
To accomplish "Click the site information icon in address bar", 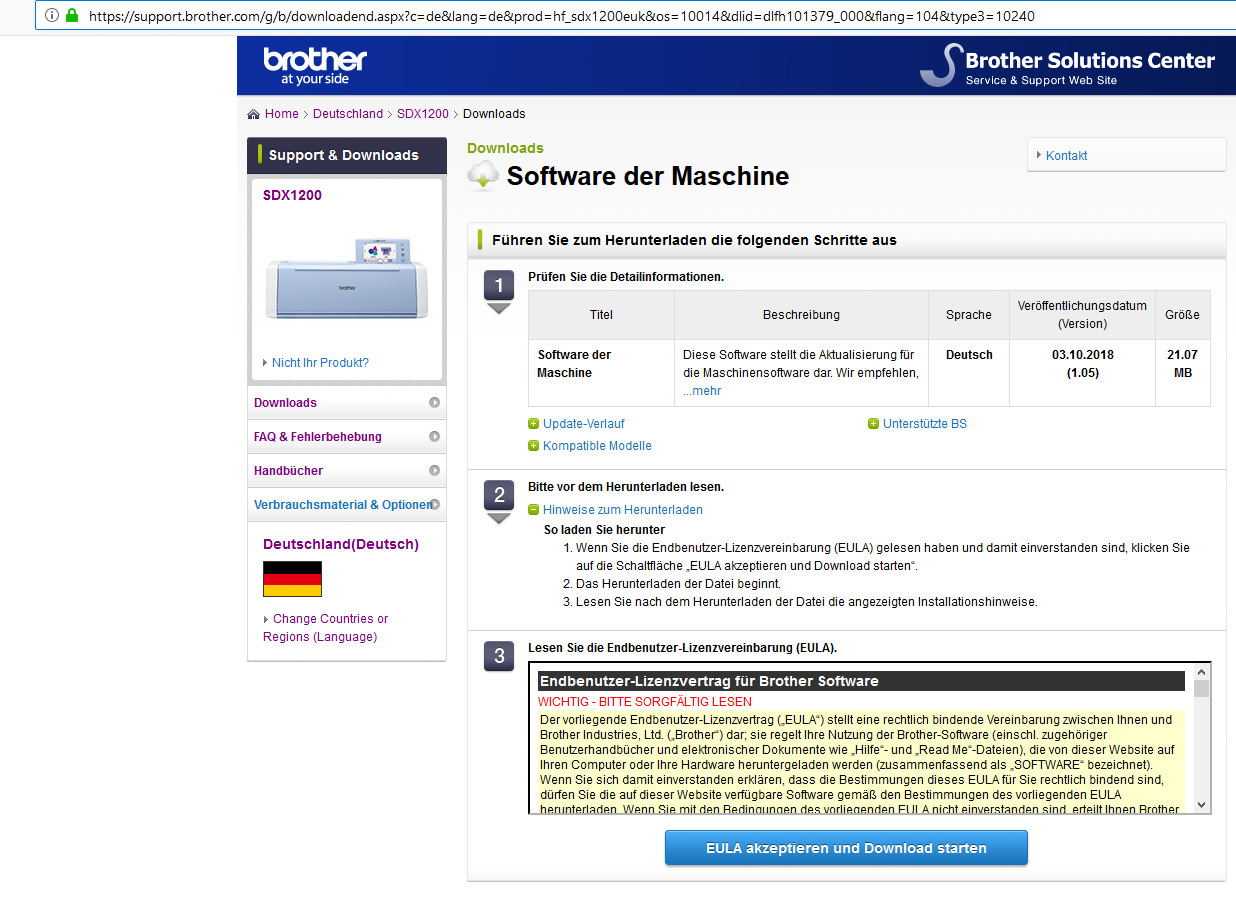I will 52,16.
